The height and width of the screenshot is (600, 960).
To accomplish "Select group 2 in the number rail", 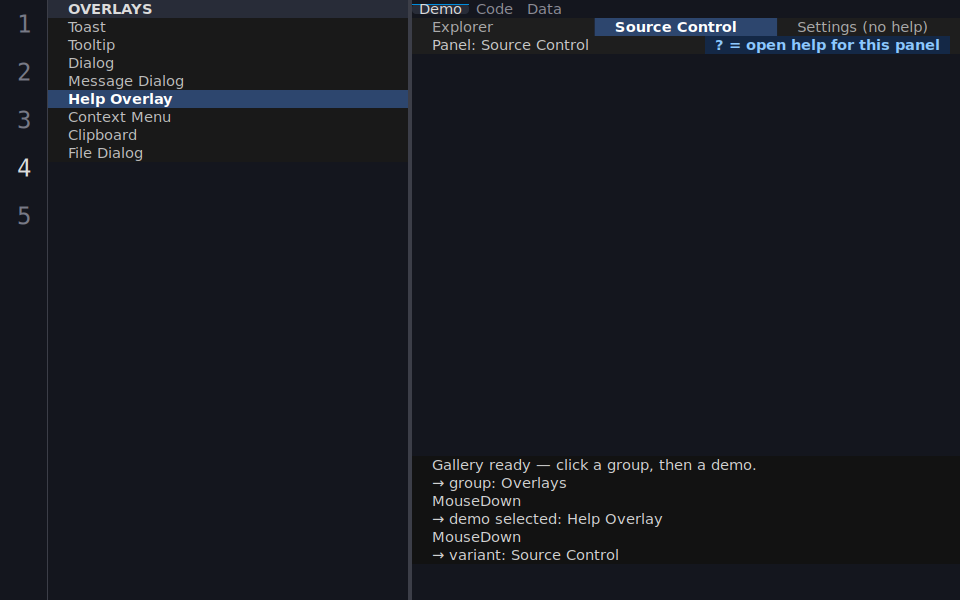I will pyautogui.click(x=24, y=72).
